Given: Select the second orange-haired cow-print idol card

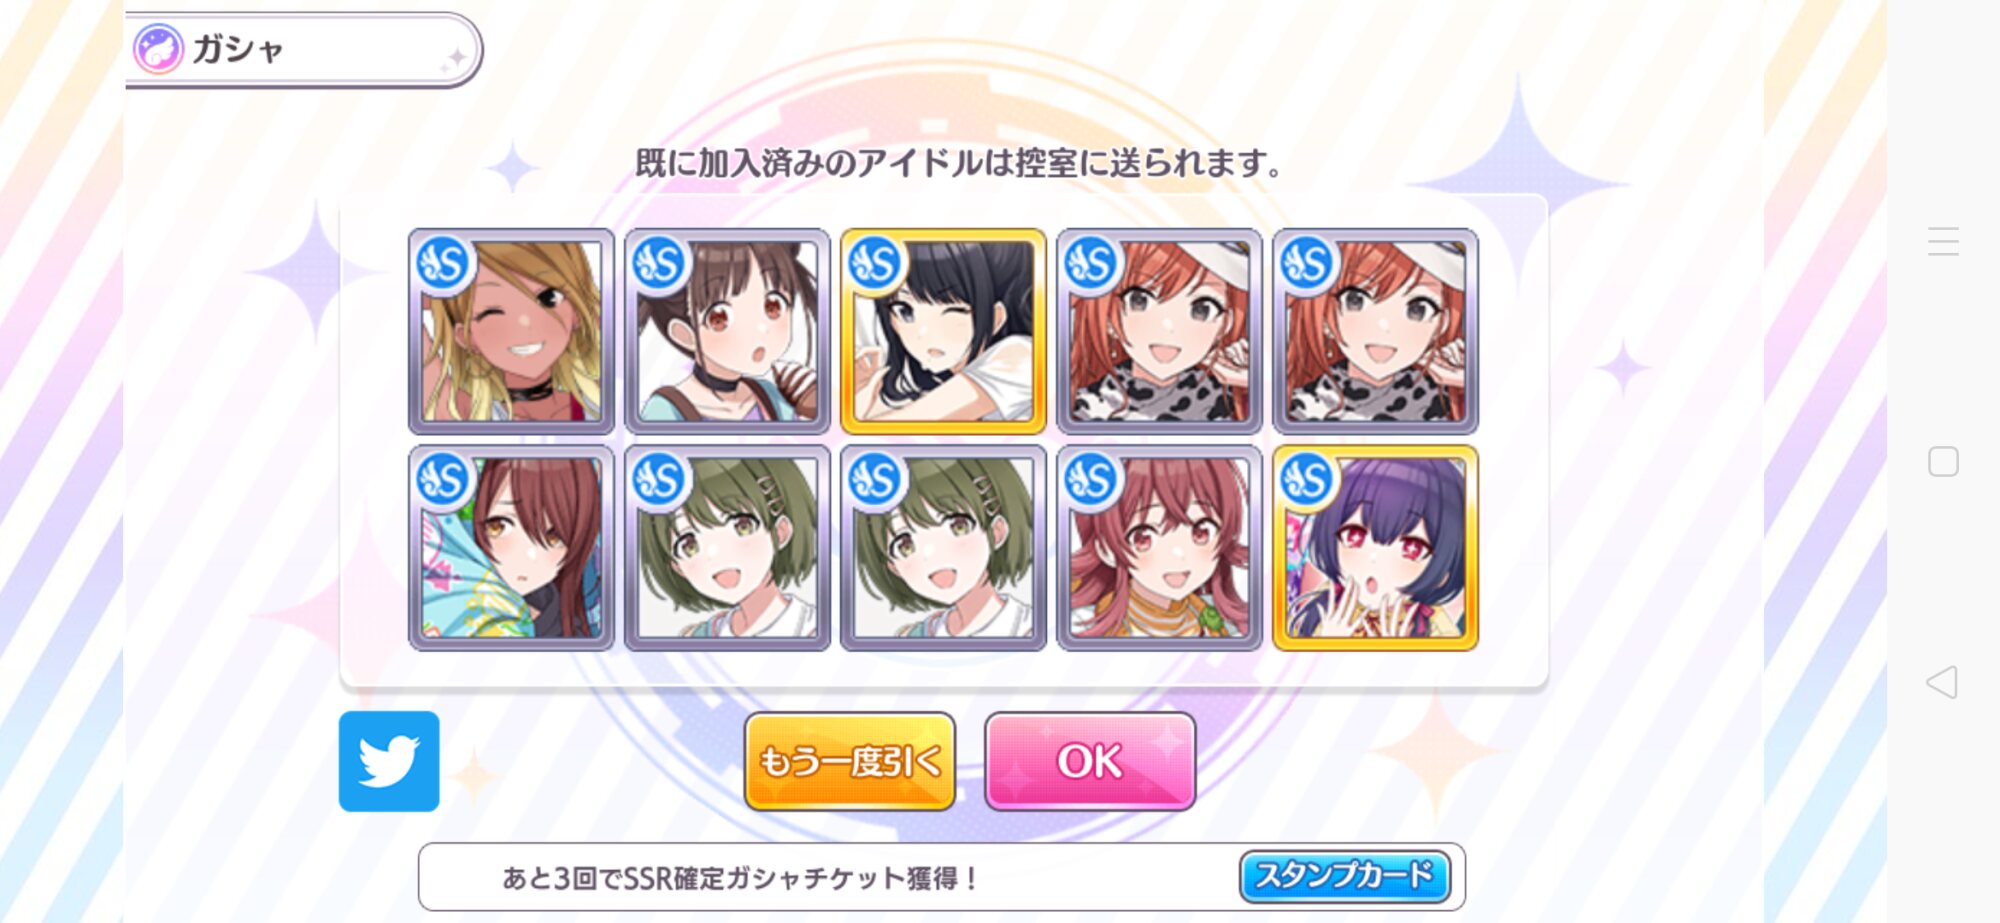Looking at the screenshot, I should [x=1375, y=331].
